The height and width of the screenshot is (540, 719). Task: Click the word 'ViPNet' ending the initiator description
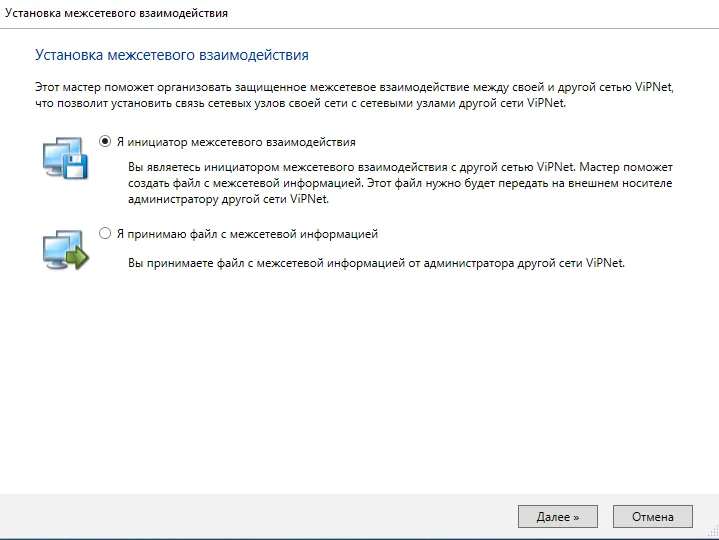point(310,199)
